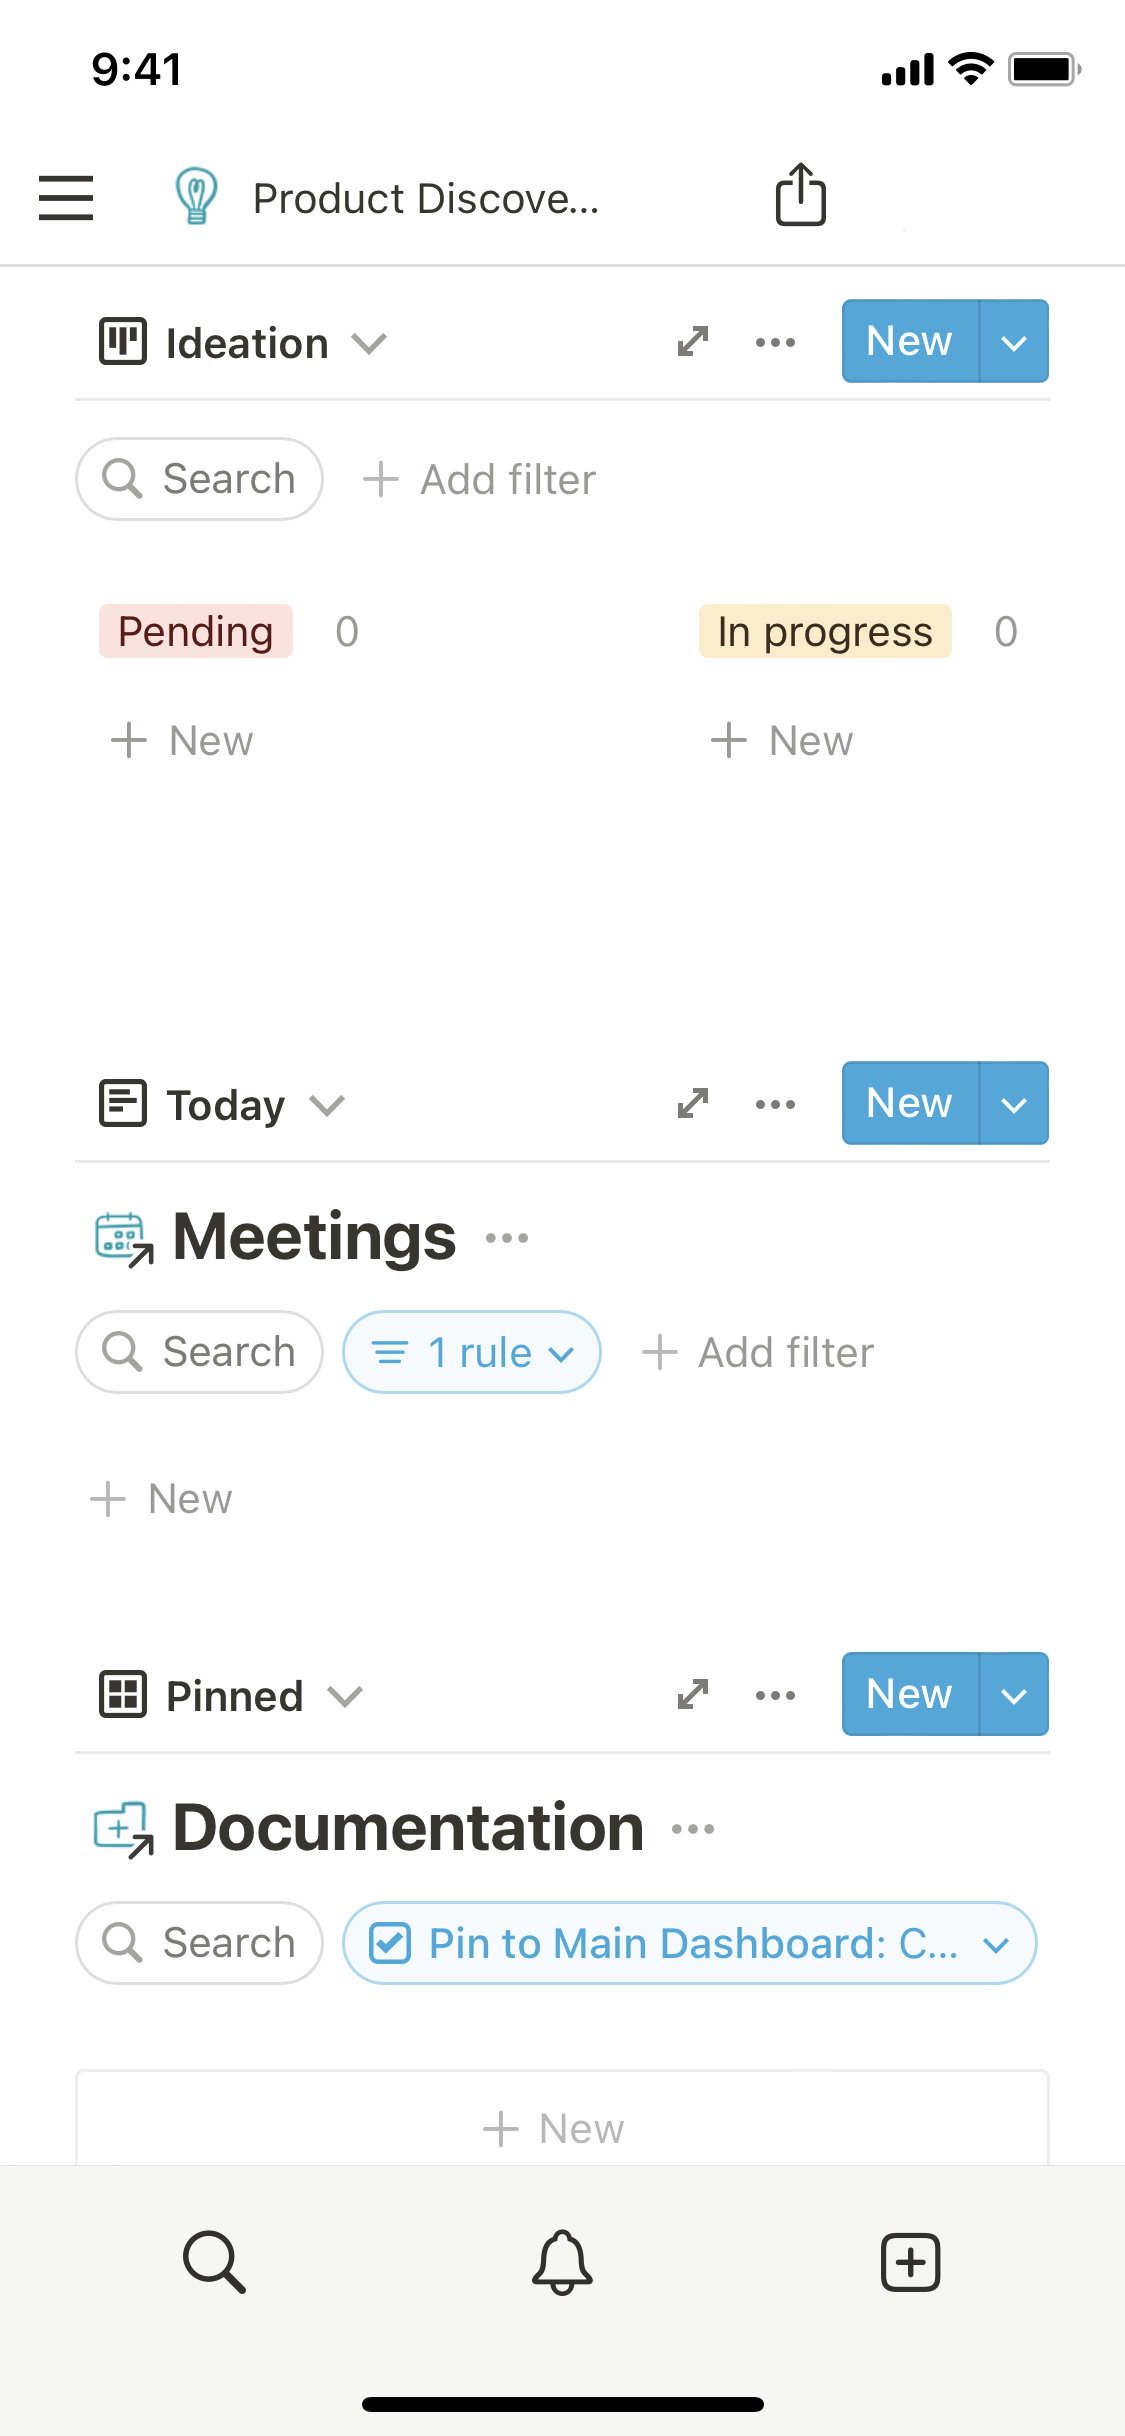
Task: Add a new card under In progress
Action: click(x=782, y=741)
